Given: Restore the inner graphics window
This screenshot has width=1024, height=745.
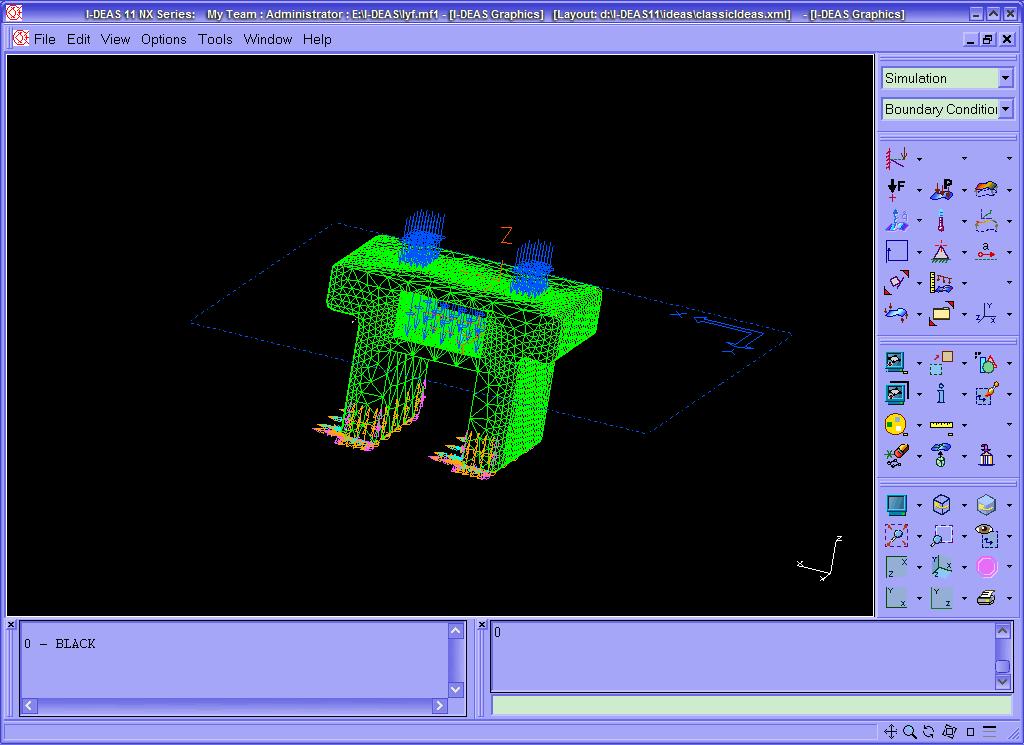Looking at the screenshot, I should (988, 39).
